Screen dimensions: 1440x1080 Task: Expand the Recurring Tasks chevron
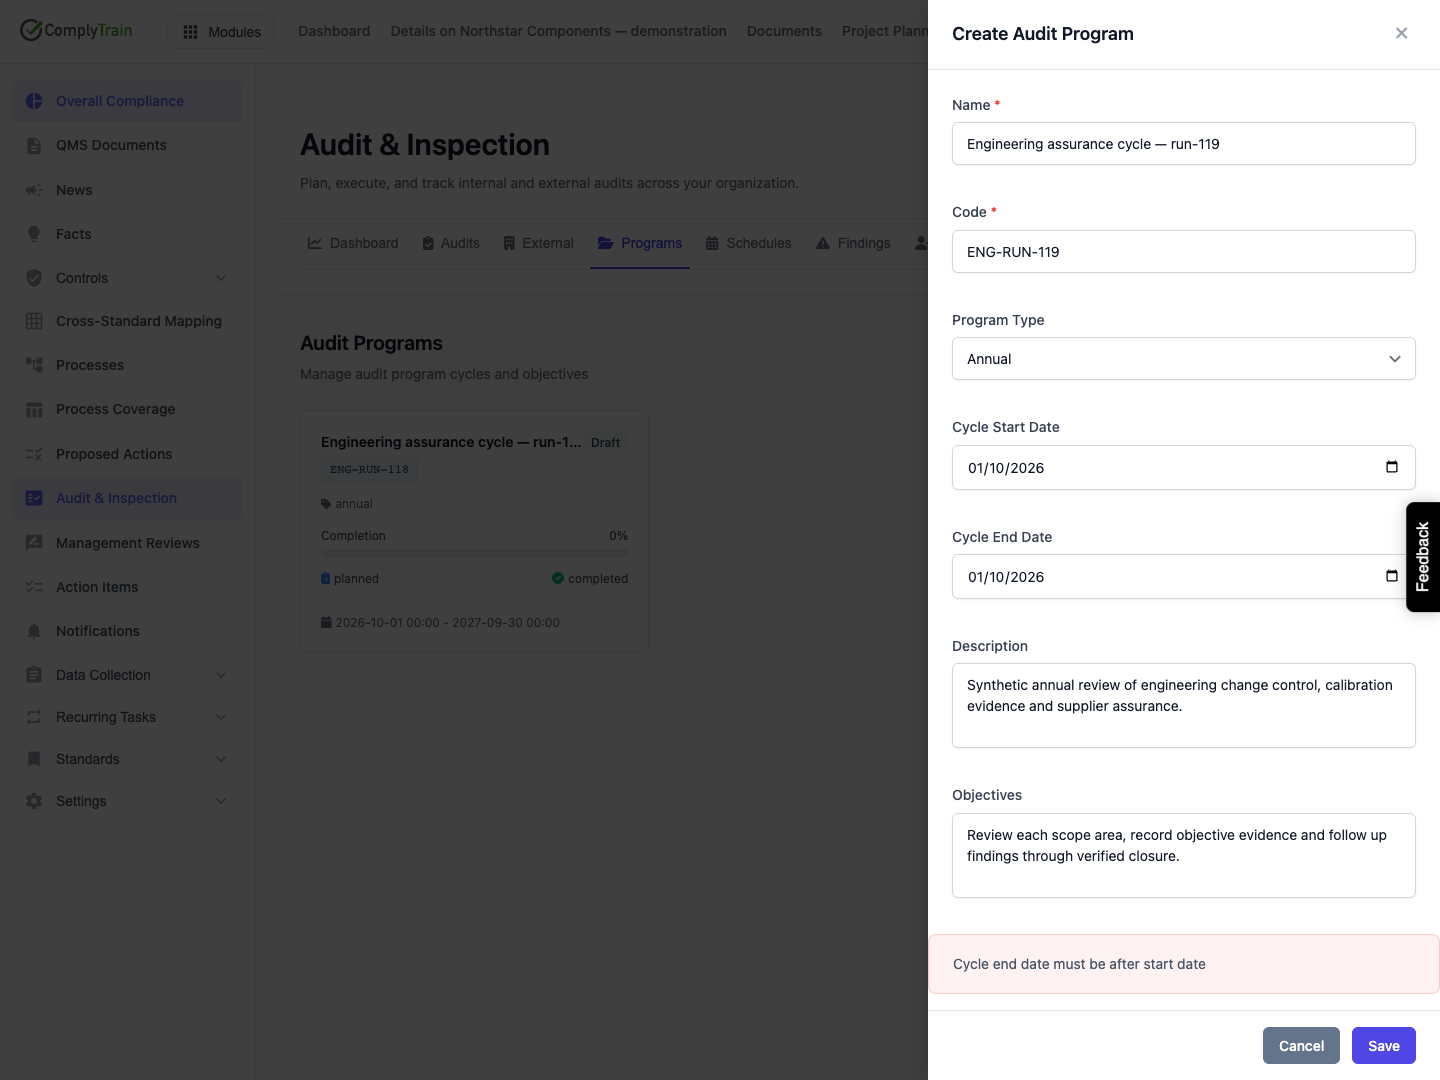click(x=221, y=717)
